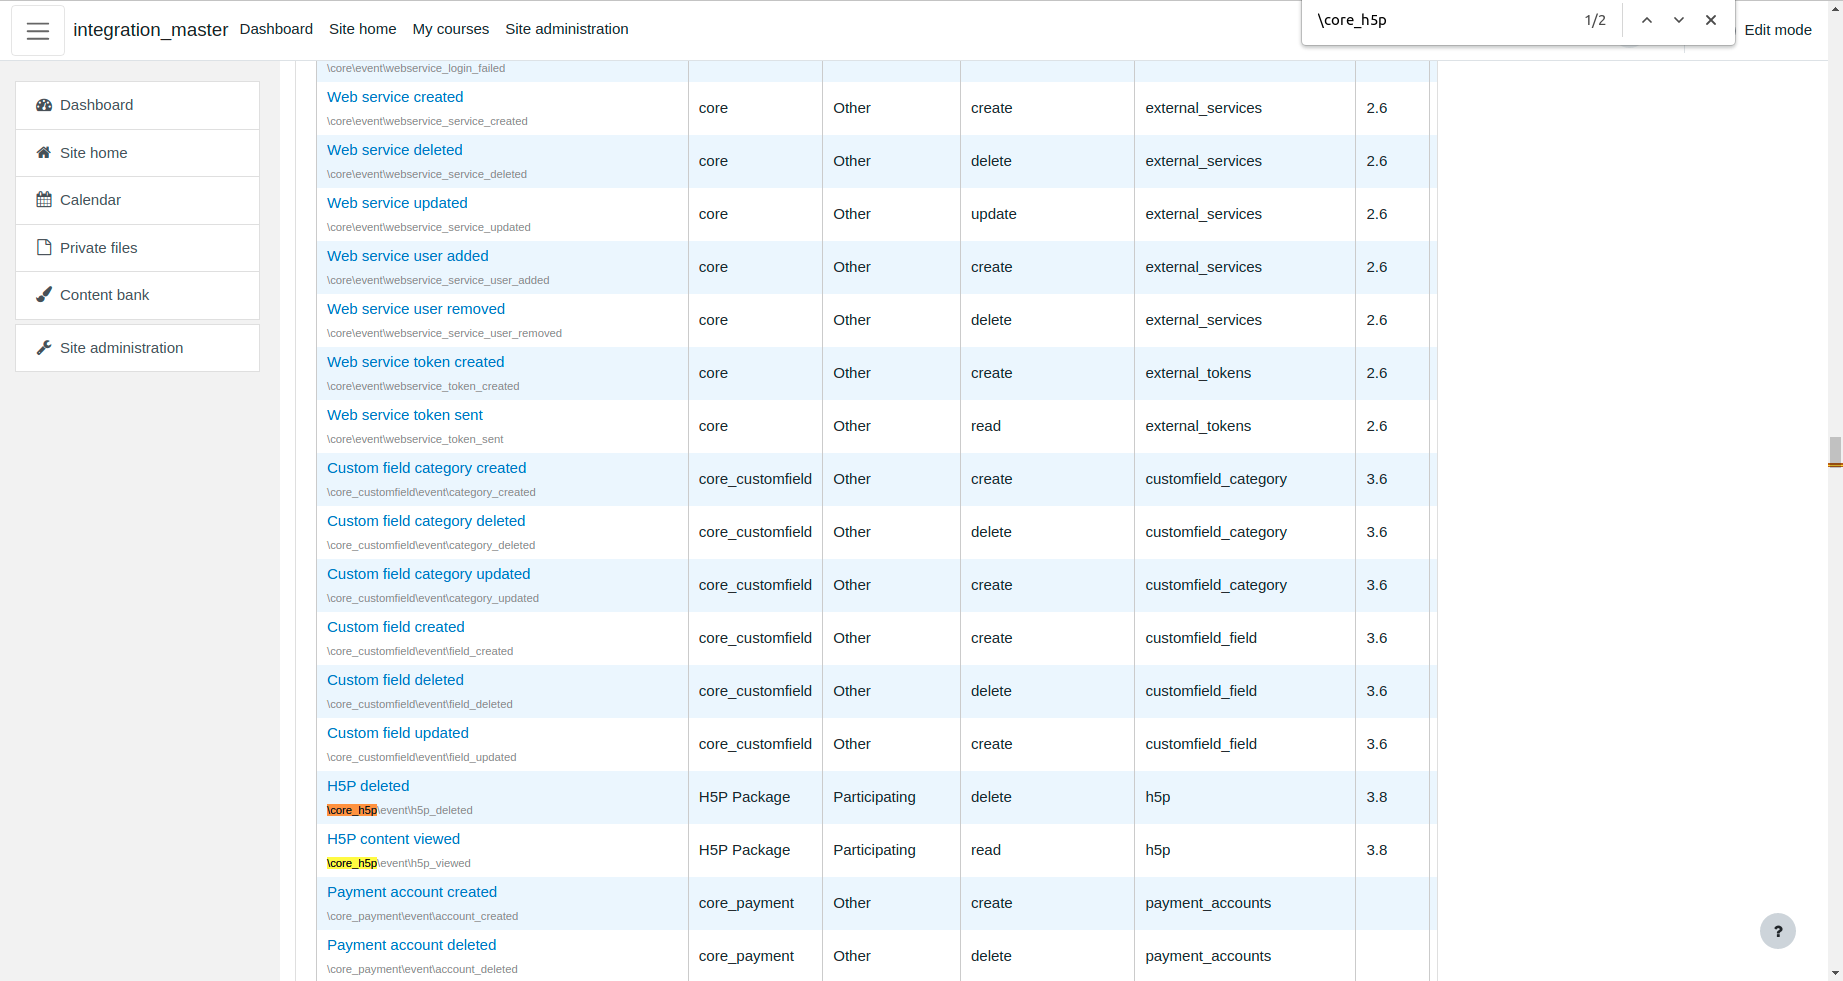The height and width of the screenshot is (981, 1843).
Task: Click the orange highlighted \core_h5p match
Action: tap(352, 810)
